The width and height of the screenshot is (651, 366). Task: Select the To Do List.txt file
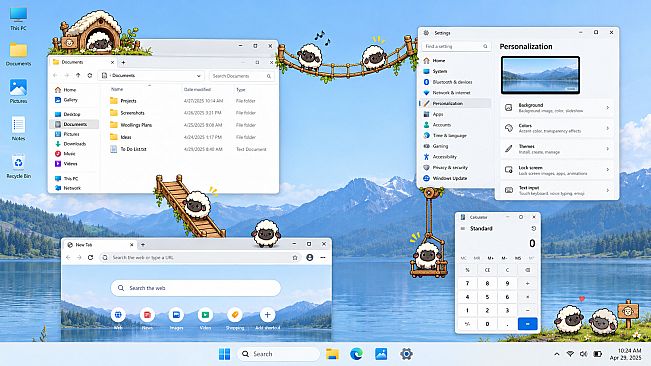point(188,149)
